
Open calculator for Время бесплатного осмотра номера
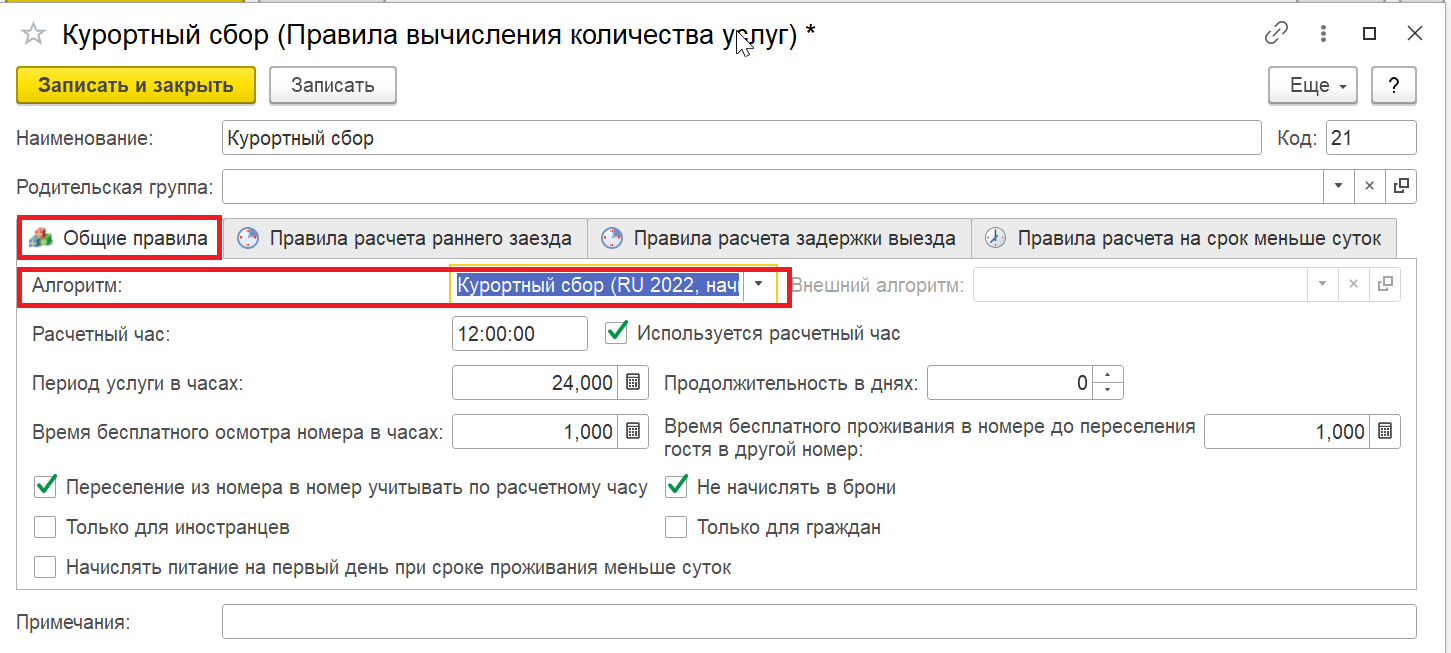click(x=633, y=432)
